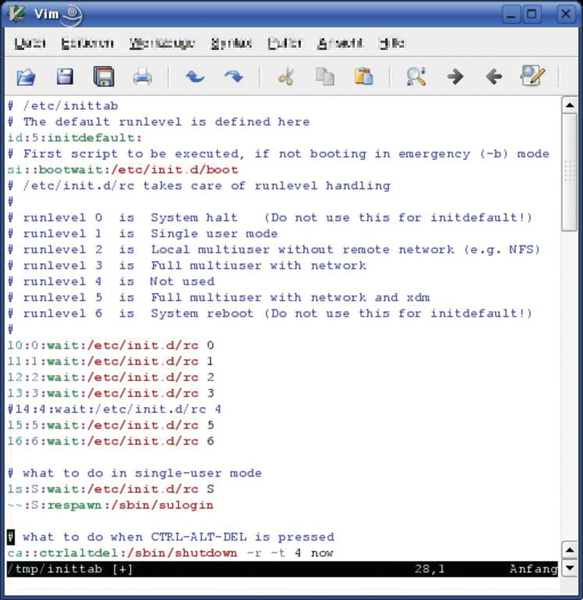This screenshot has width=583, height=600.
Task: Place cursor on id:5:initdefault: line
Action: coord(75,138)
